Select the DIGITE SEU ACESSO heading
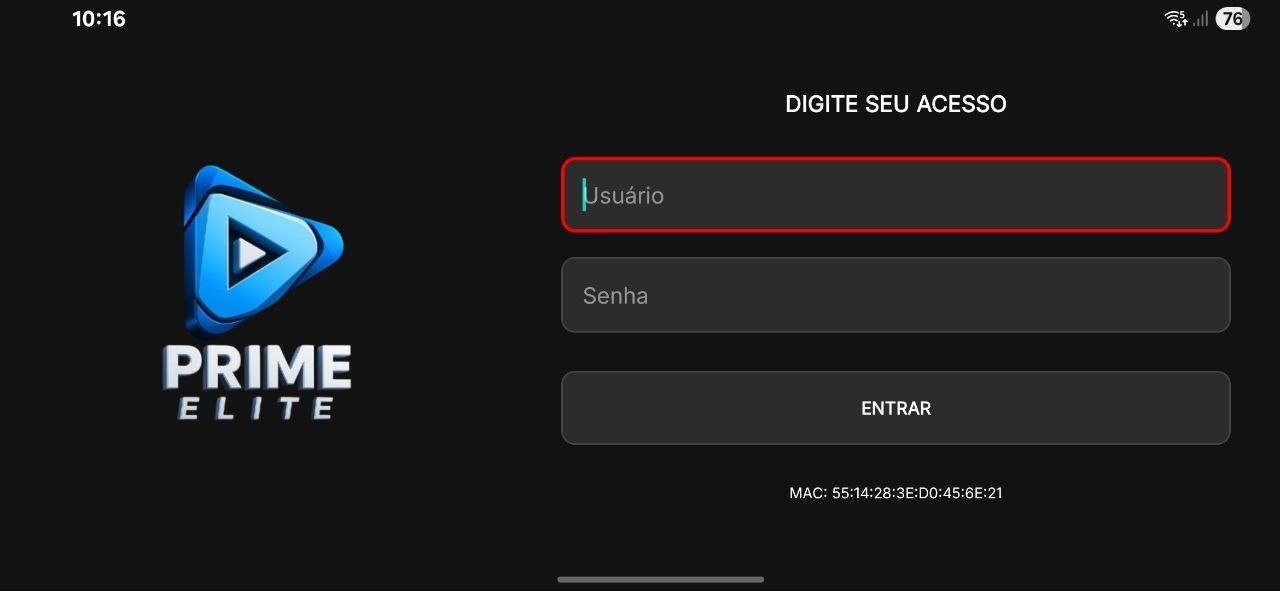 (x=895, y=103)
